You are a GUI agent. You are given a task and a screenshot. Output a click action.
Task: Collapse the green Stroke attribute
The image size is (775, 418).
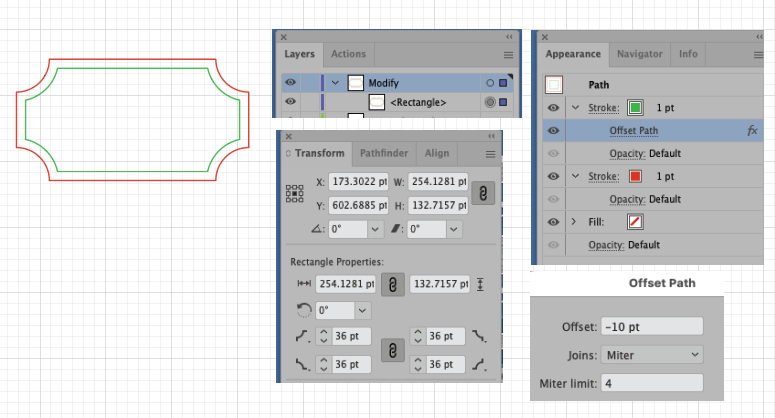[575, 107]
